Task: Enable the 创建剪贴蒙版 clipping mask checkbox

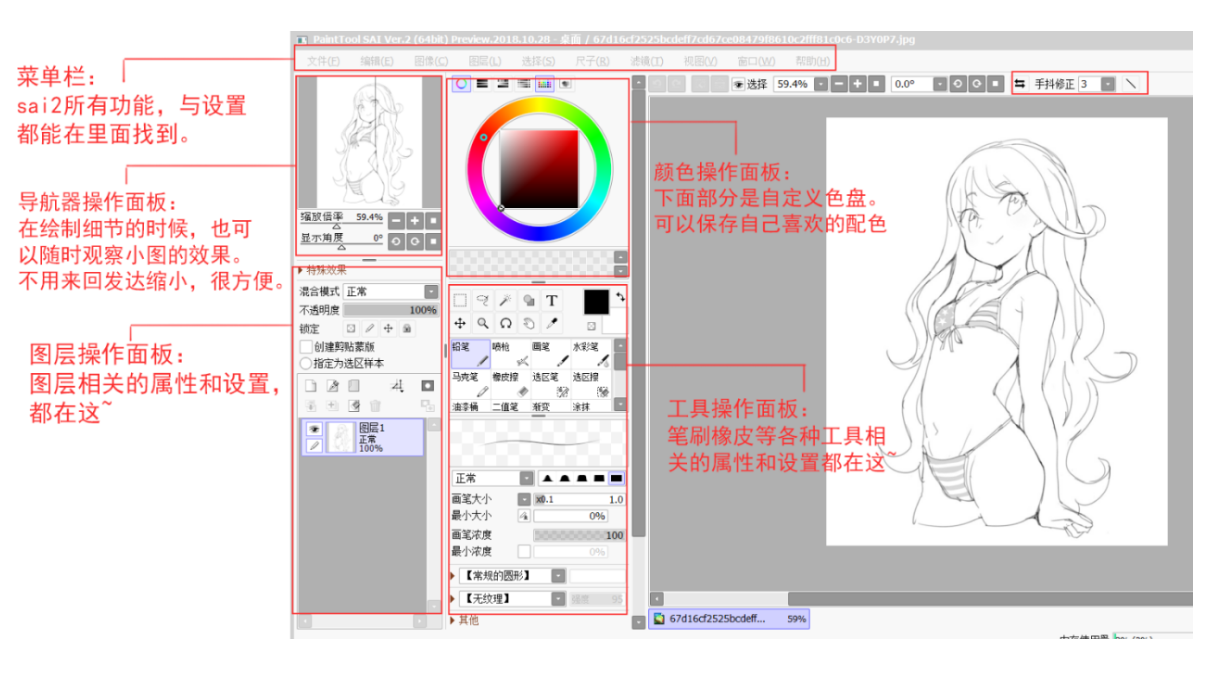Action: [306, 346]
